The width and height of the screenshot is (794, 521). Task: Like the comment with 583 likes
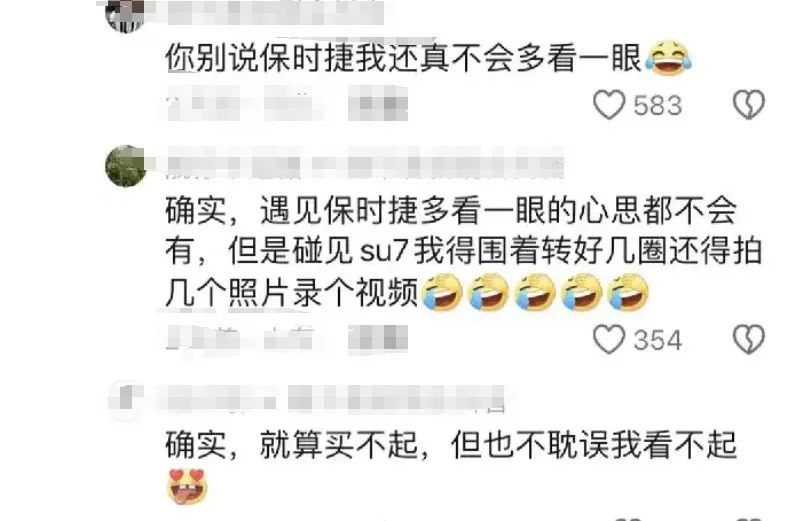tap(609, 105)
